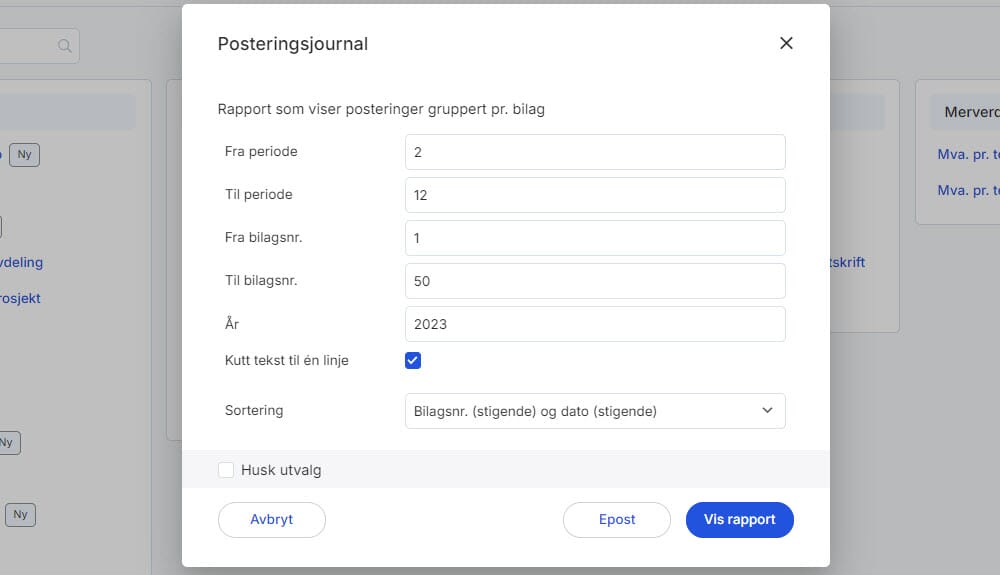The image size is (1000, 575).
Task: Click Vis rapport to show report
Action: click(739, 520)
